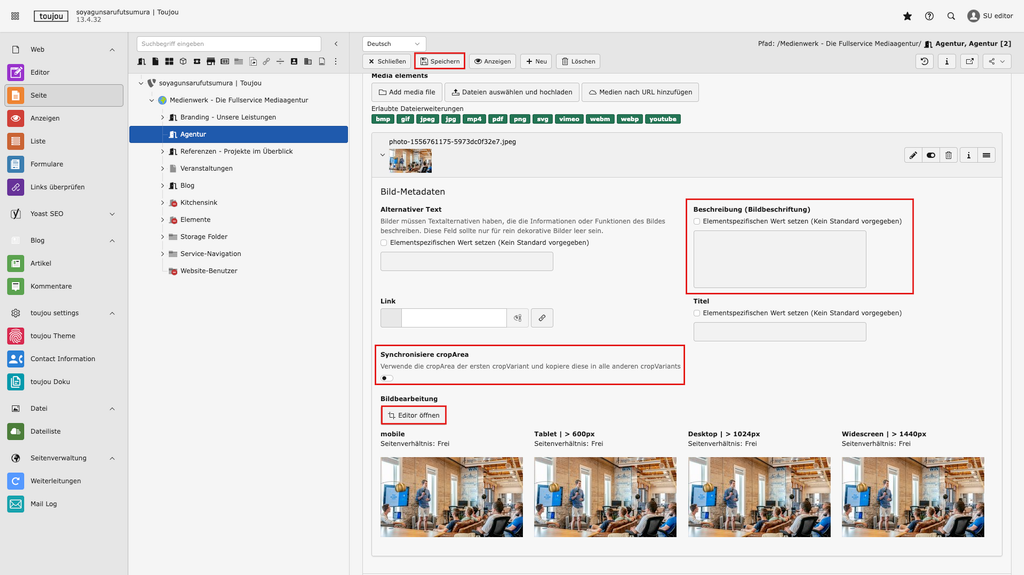Screen dimensions: 1024x575
Task: Open the Dateiliste module
Action: tap(64, 431)
